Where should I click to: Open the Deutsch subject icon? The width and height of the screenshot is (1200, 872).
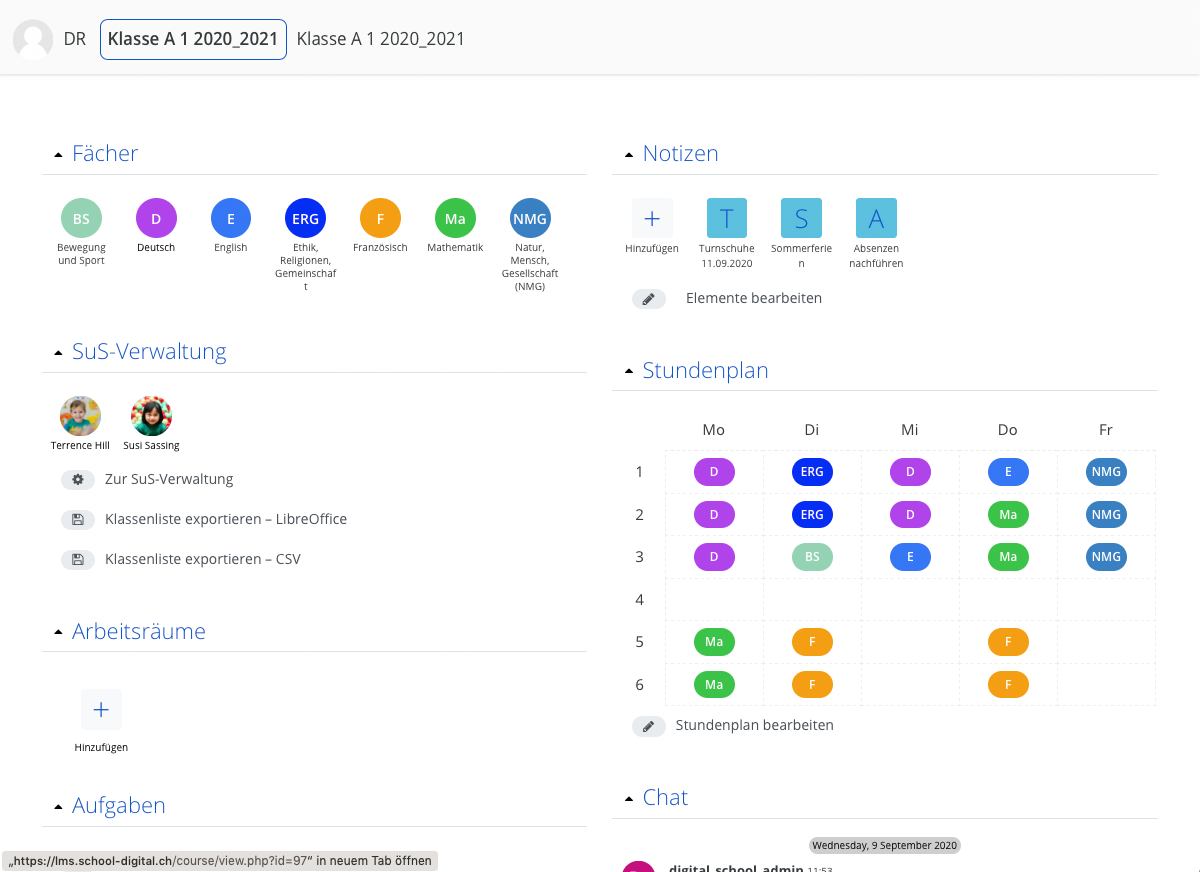[x=156, y=218]
